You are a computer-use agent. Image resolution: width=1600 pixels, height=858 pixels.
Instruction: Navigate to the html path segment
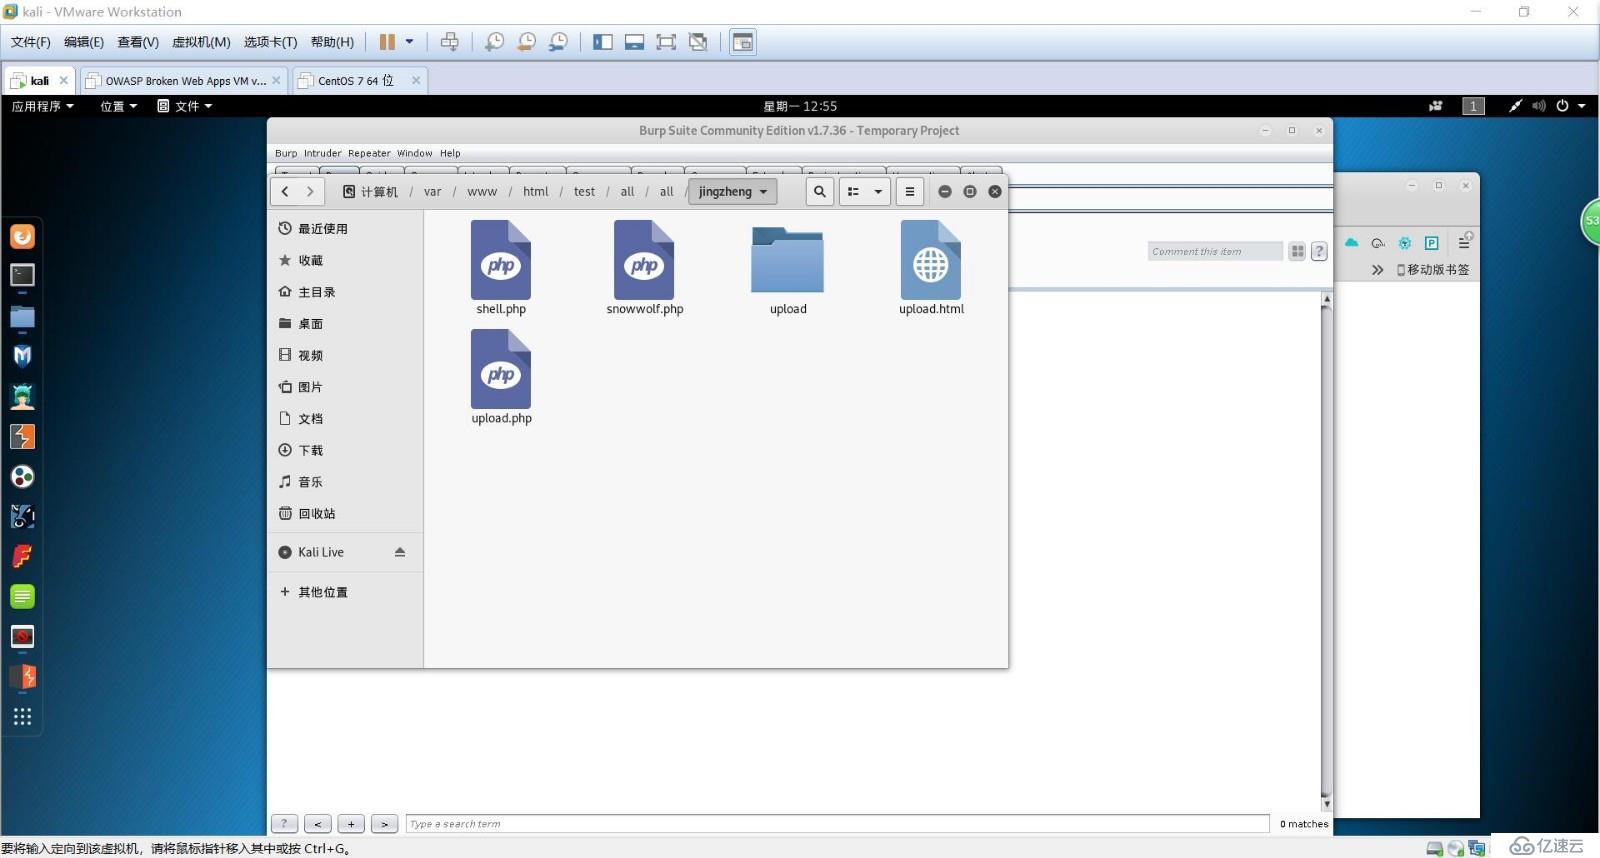(x=536, y=192)
